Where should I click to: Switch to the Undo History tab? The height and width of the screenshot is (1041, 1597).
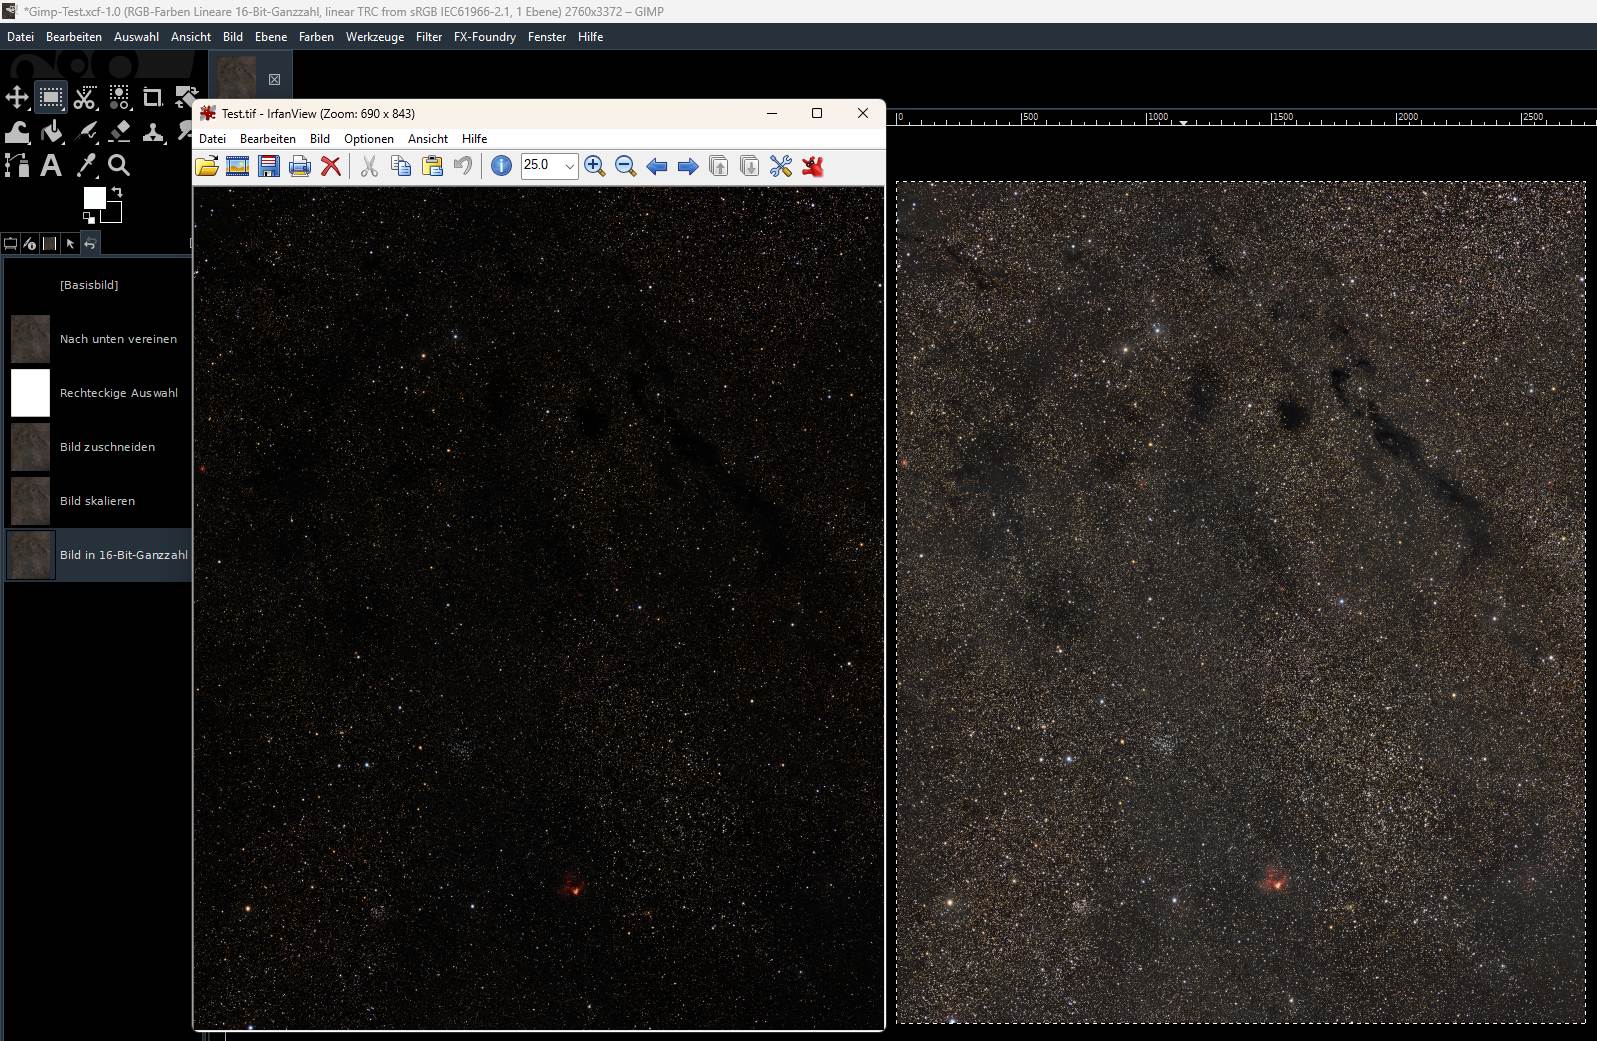[x=90, y=243]
